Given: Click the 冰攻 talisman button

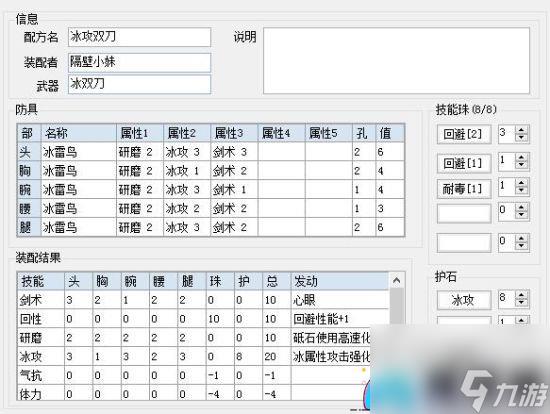Looking at the screenshot, I should (x=463, y=300).
